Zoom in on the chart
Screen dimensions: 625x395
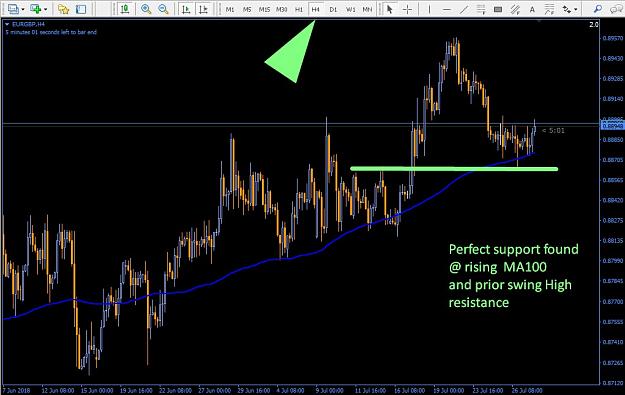point(146,9)
